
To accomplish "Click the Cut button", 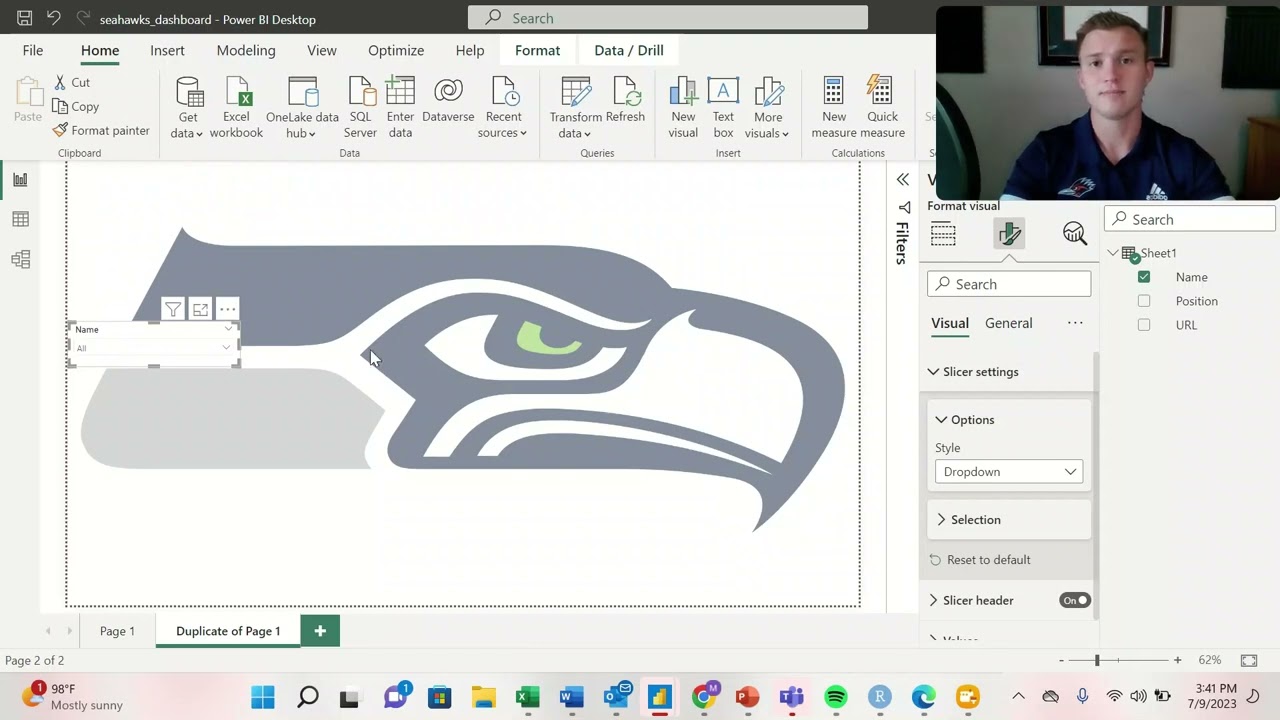I will [72, 82].
